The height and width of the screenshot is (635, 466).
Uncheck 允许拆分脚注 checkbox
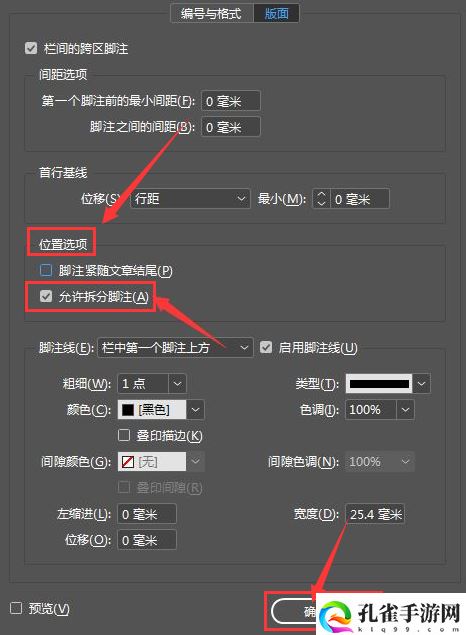coord(46,296)
